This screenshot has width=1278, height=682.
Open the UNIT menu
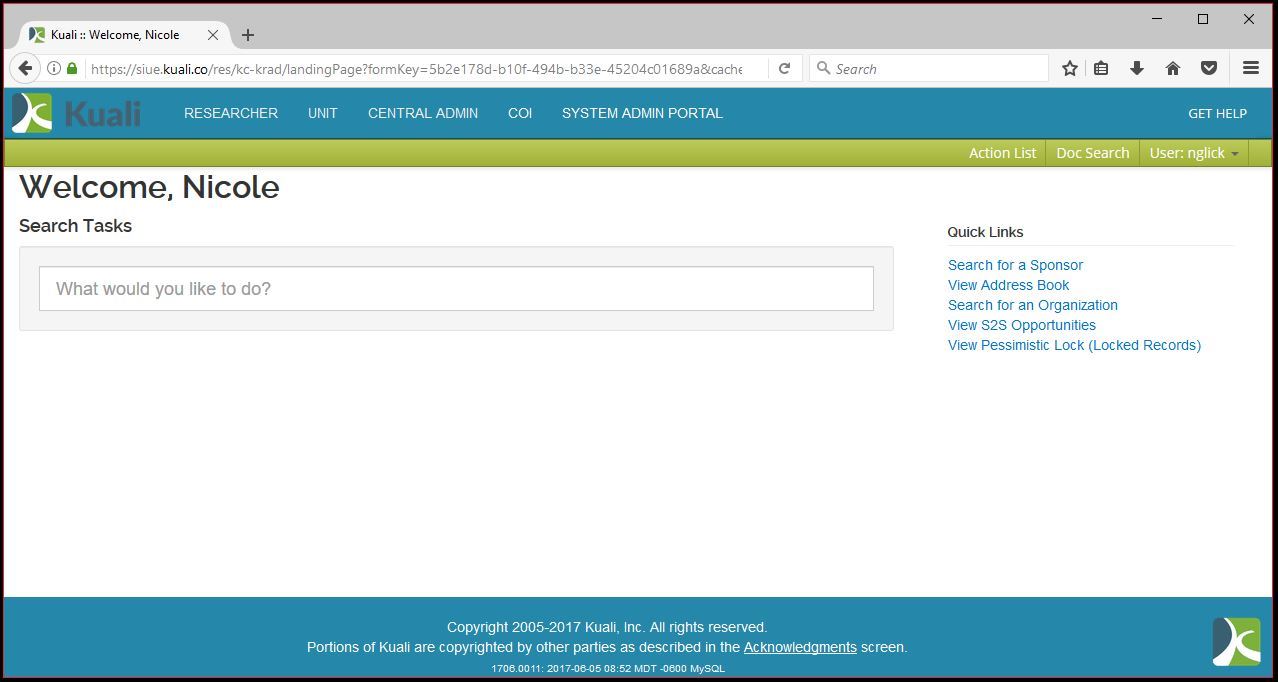[322, 113]
